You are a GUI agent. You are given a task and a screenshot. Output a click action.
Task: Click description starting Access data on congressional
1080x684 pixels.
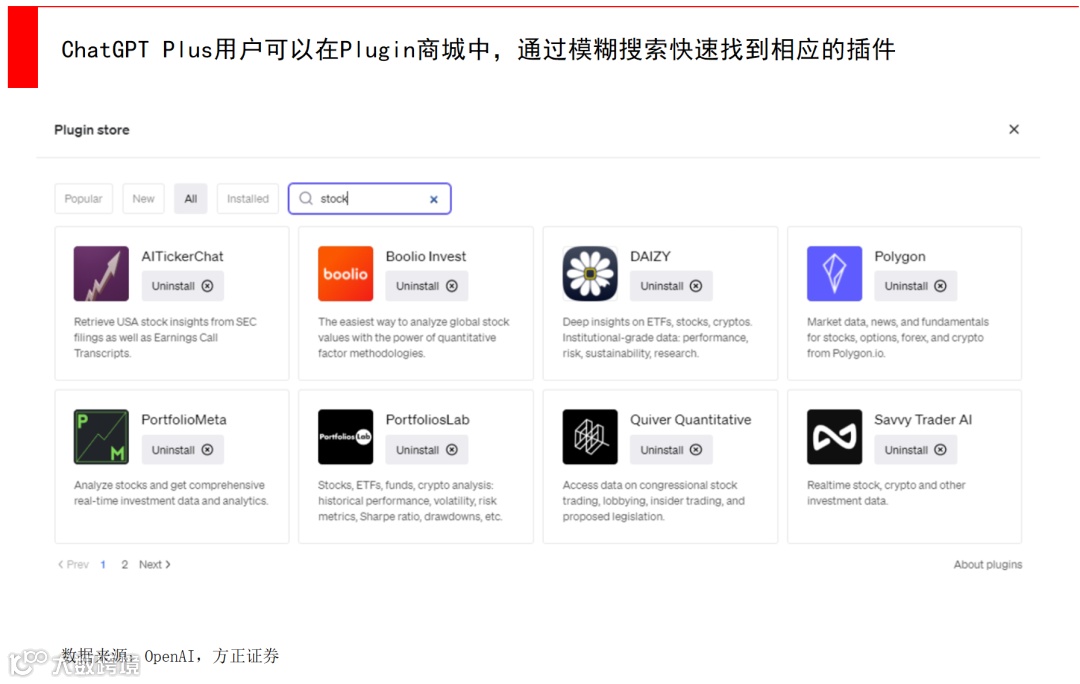coord(653,501)
